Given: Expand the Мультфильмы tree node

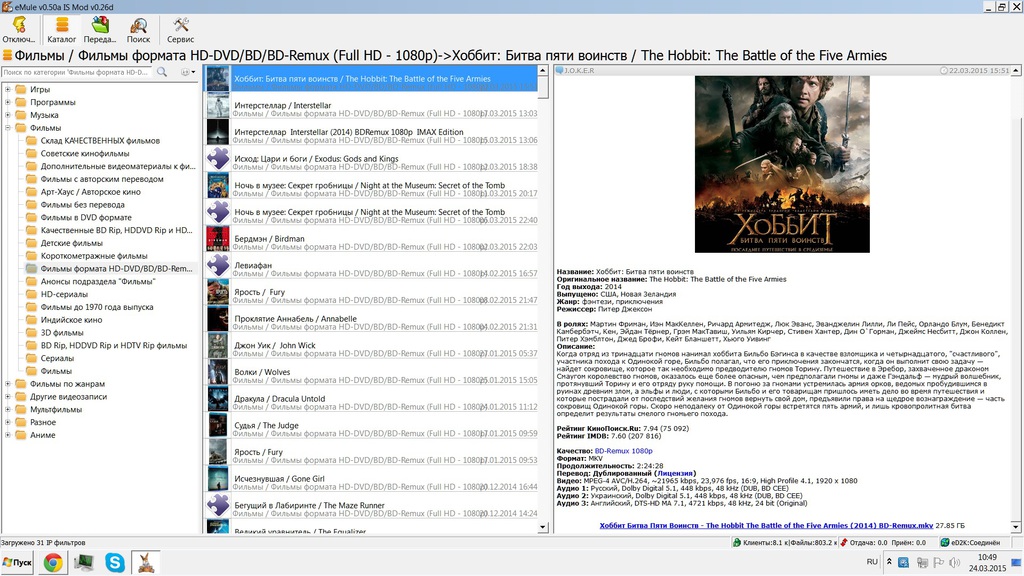Looking at the screenshot, I should coord(8,409).
